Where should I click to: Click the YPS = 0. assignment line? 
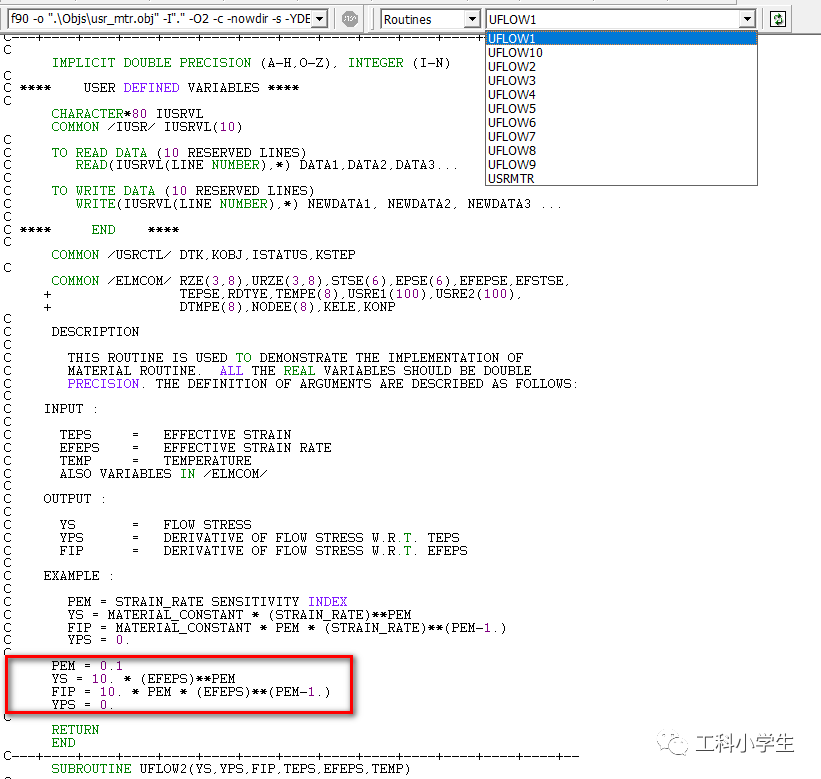82,705
